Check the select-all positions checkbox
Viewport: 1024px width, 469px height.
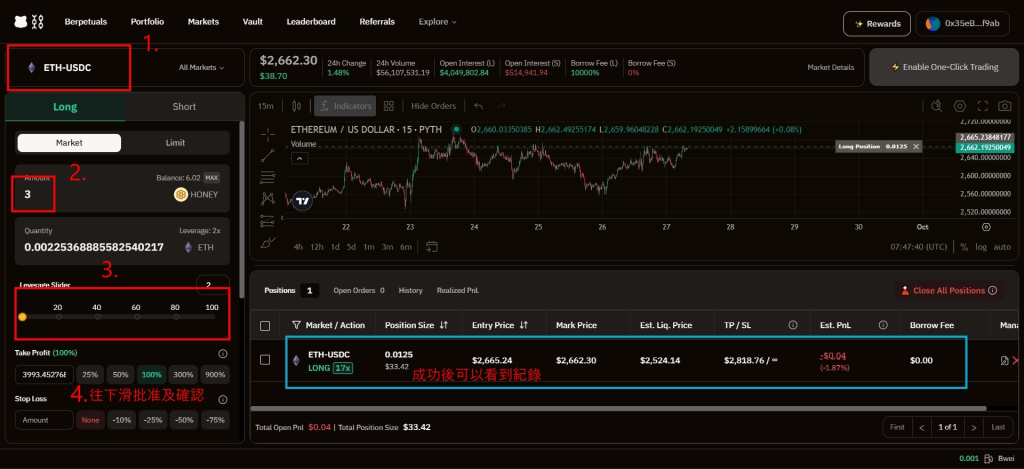(x=265, y=325)
